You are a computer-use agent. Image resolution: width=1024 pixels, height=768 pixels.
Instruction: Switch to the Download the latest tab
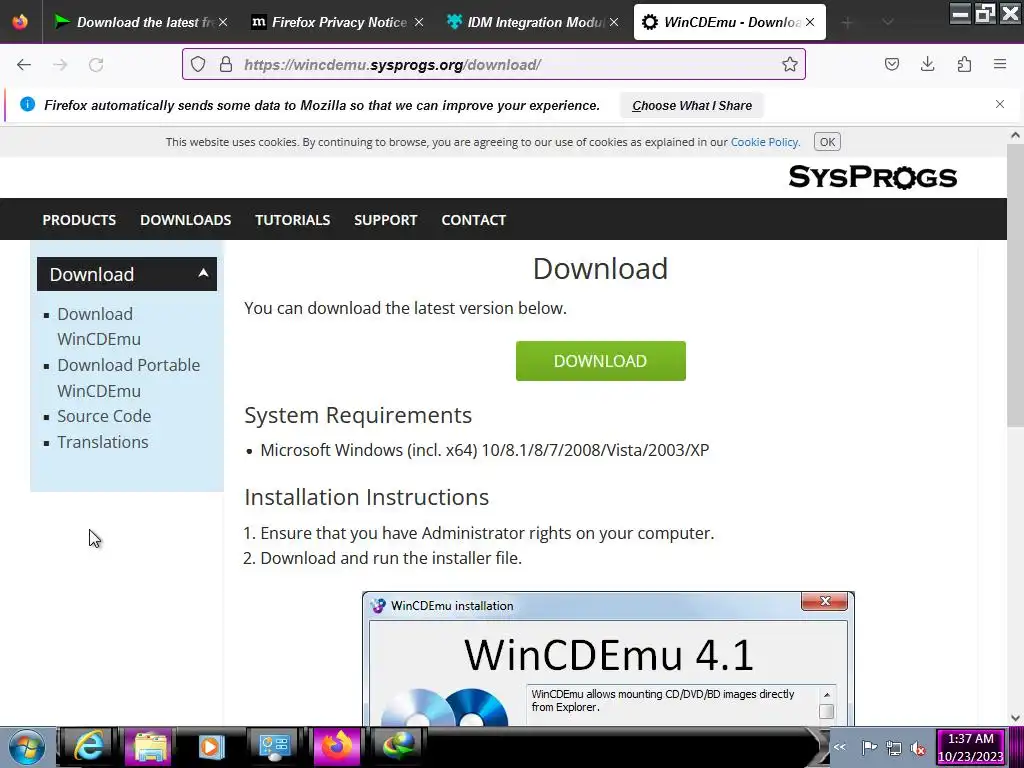tap(142, 22)
